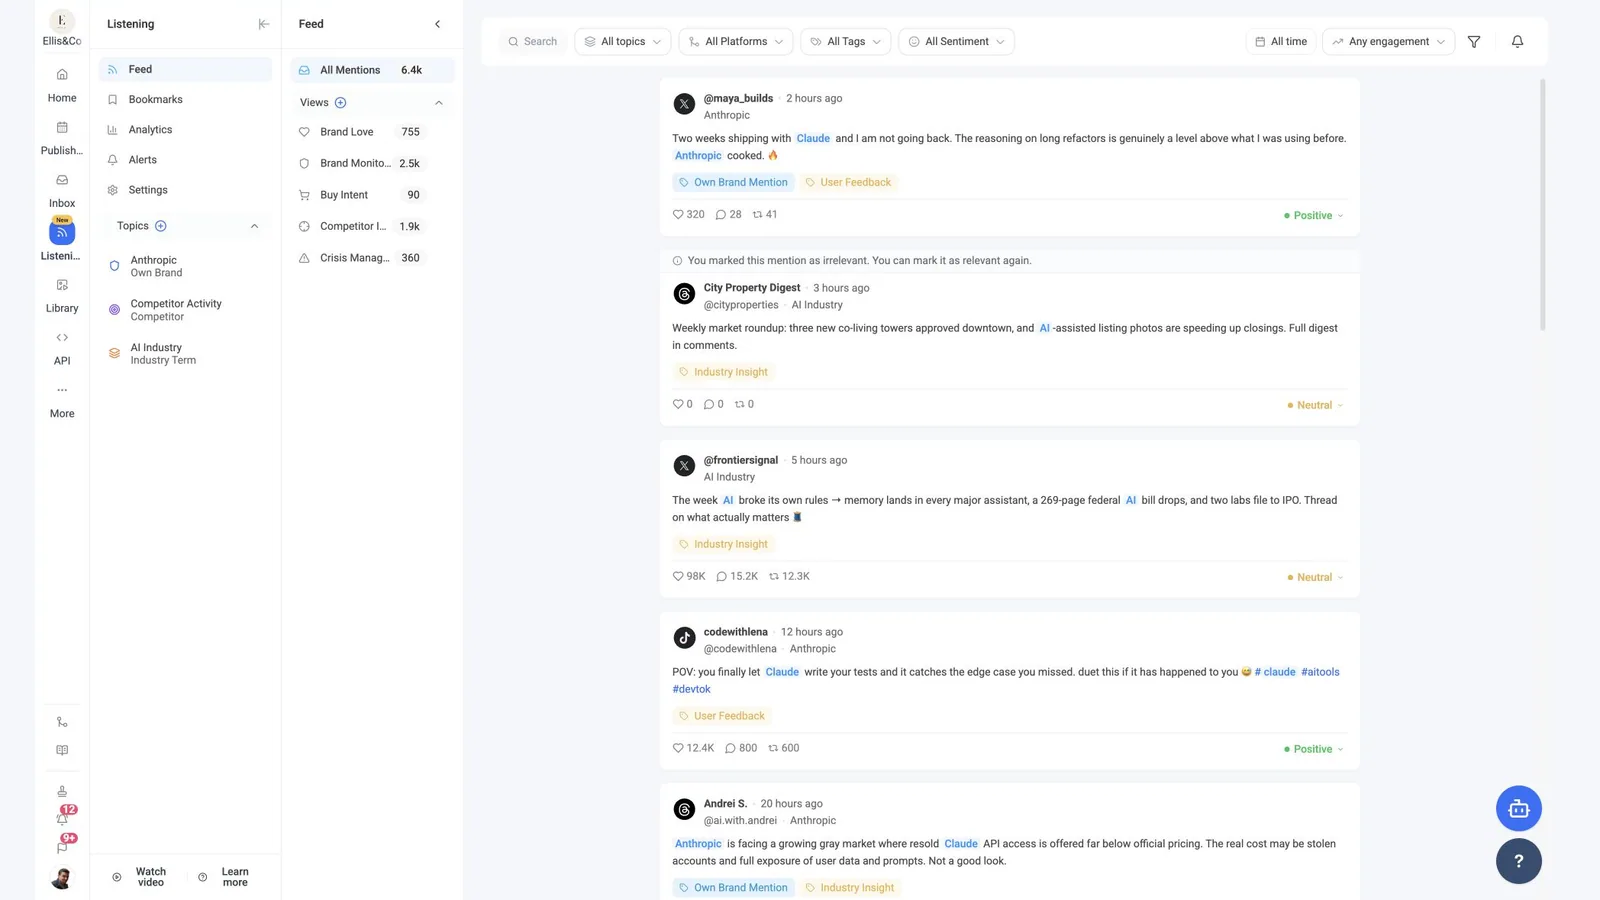This screenshot has height=900, width=1600.
Task: Open the All Platforms dropdown
Action: click(736, 42)
